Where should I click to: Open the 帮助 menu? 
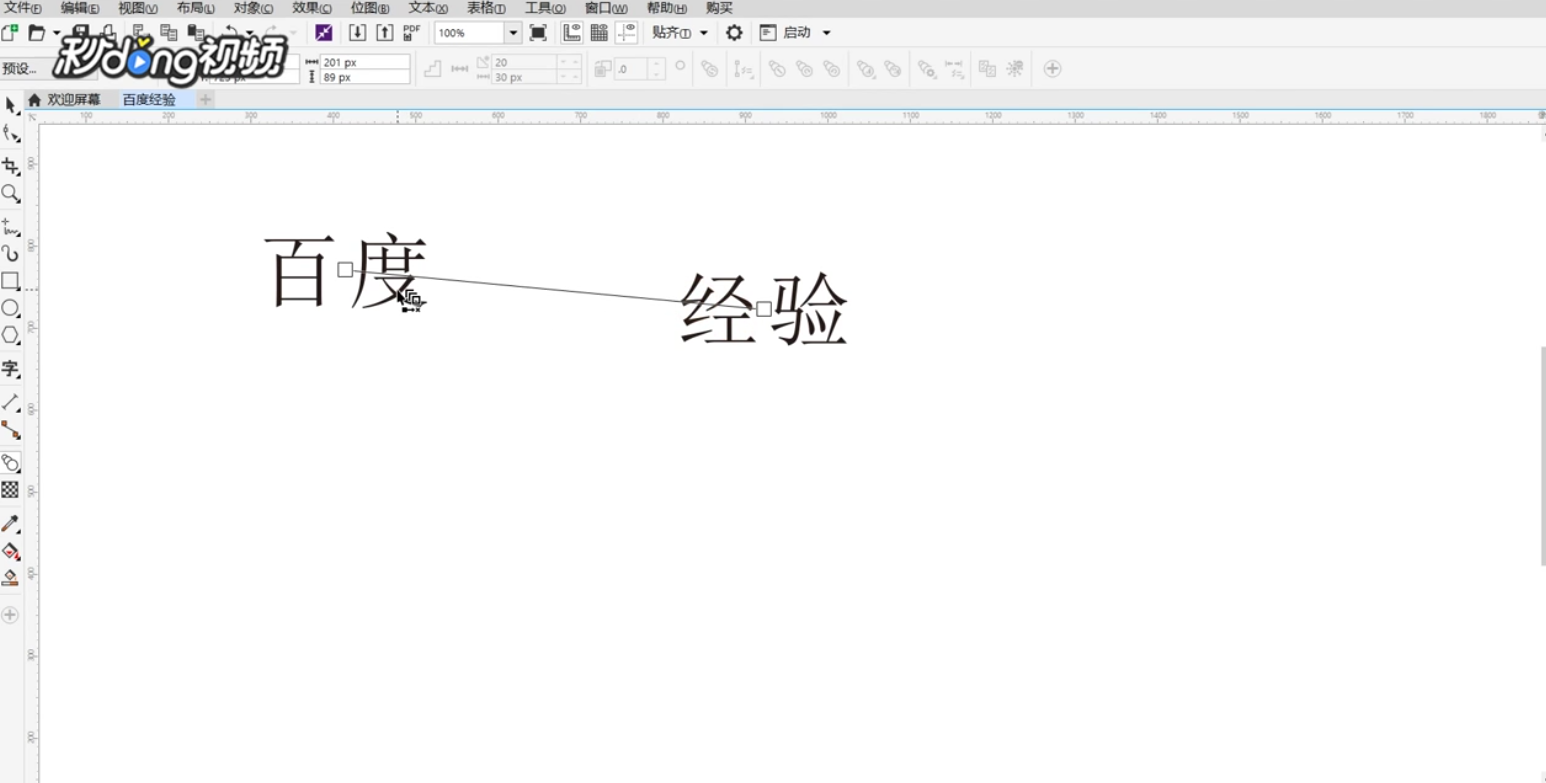(666, 8)
